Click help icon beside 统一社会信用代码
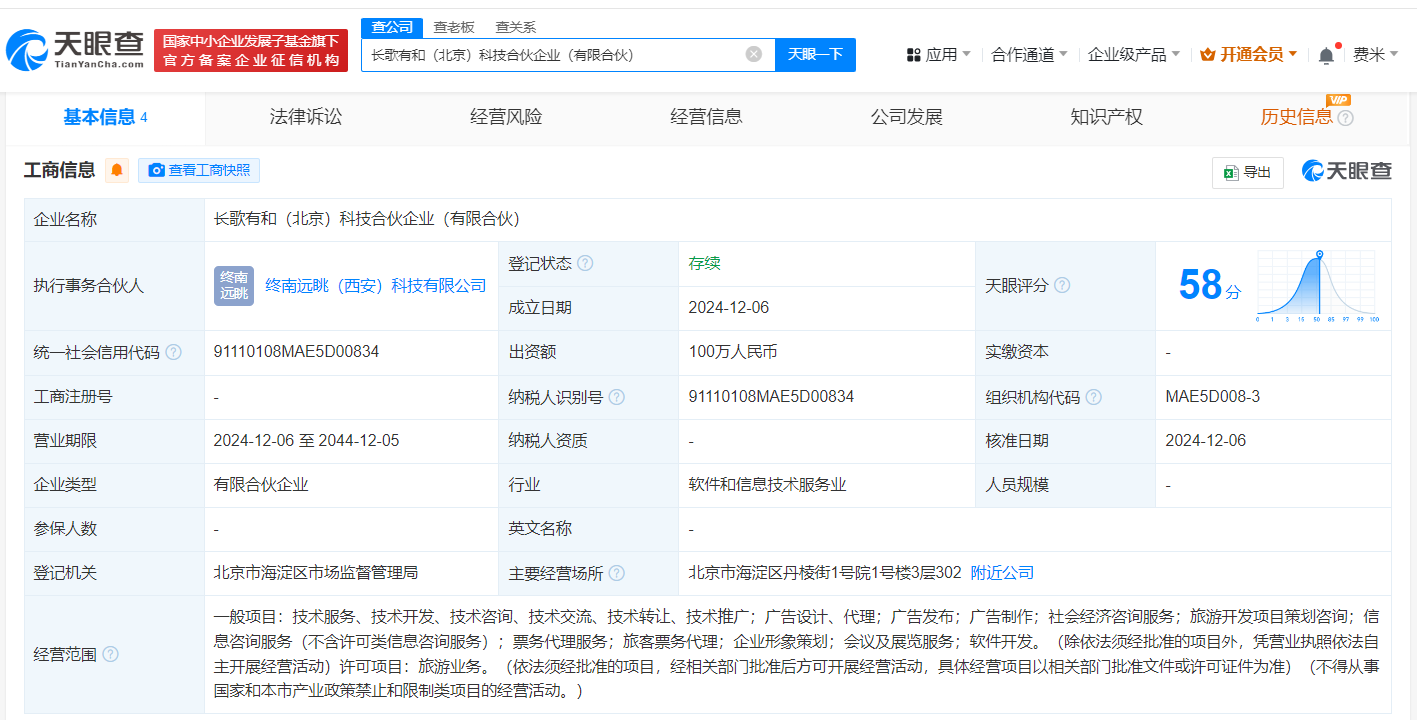 click(x=174, y=353)
